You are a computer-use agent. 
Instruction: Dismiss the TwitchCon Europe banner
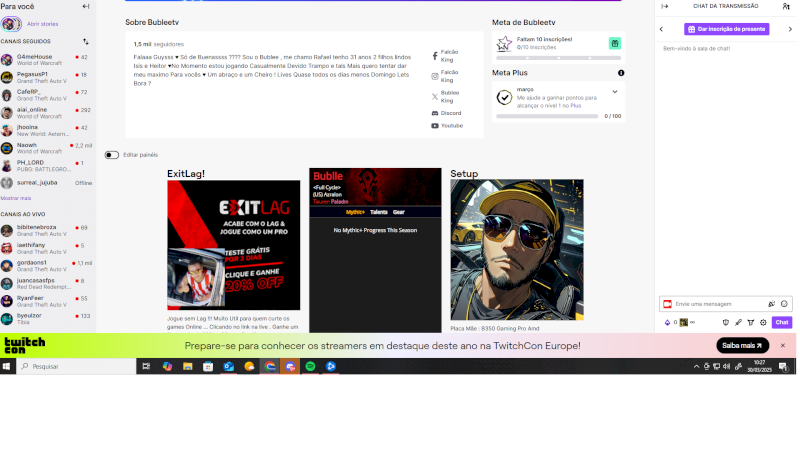(783, 346)
